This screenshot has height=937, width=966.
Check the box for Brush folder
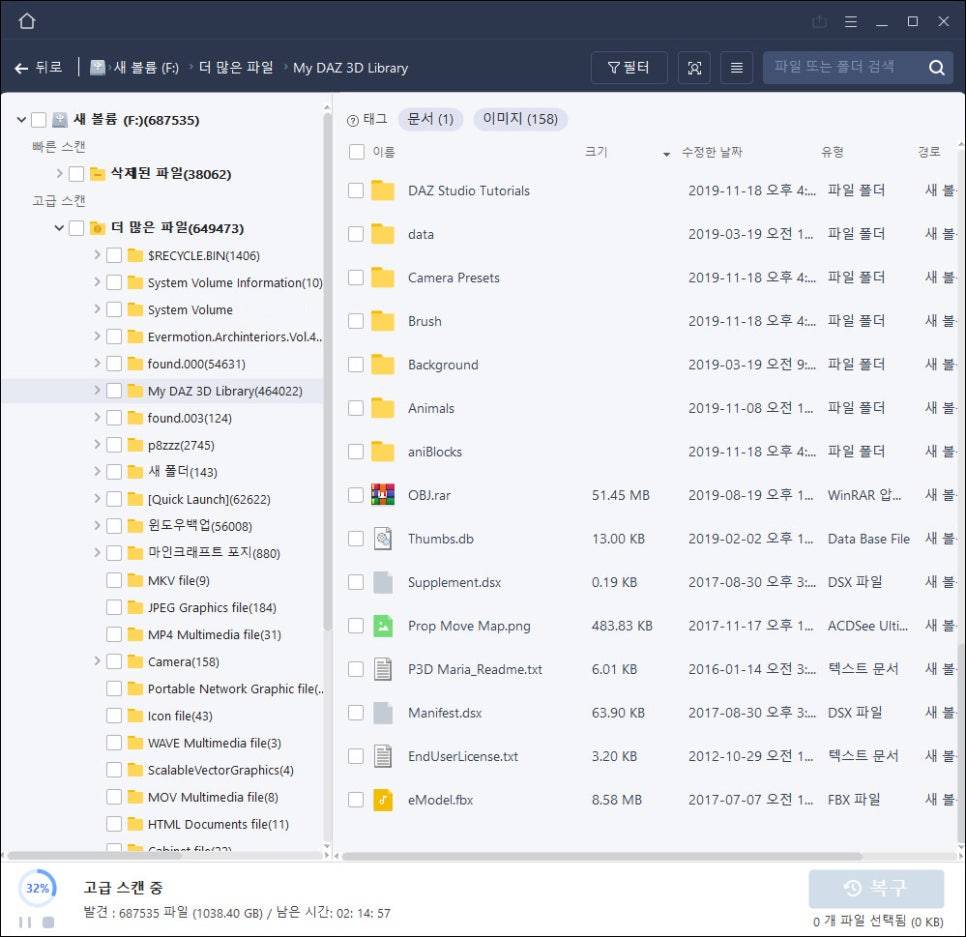pyautogui.click(x=355, y=321)
